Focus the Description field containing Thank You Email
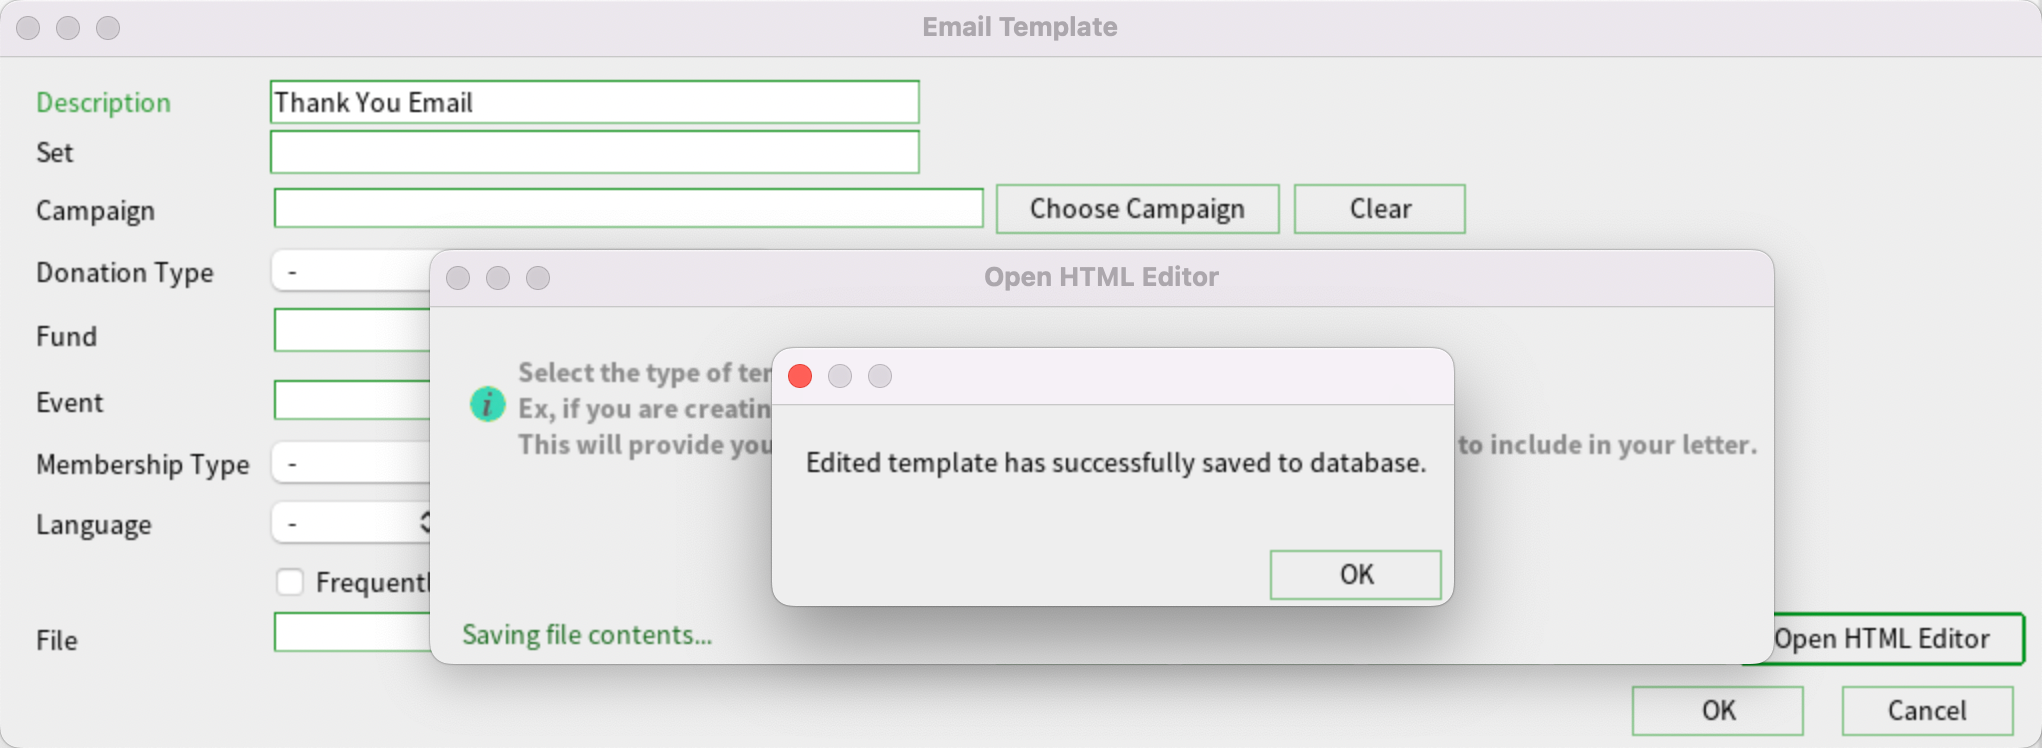 click(595, 102)
